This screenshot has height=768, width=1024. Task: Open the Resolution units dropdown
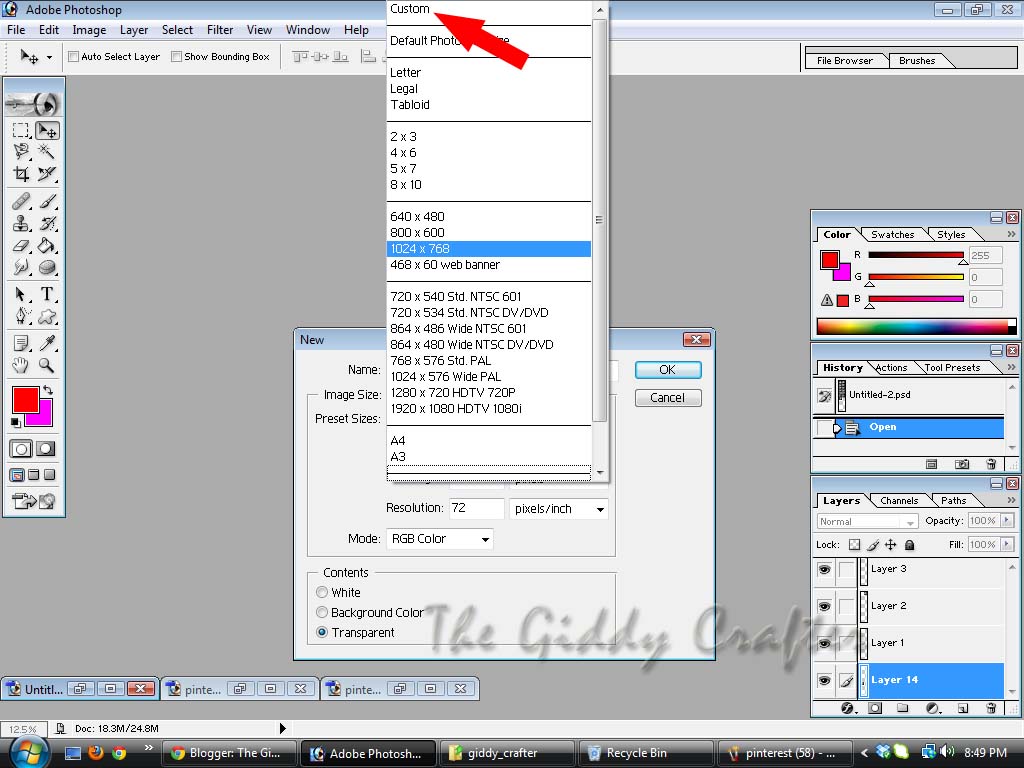[x=559, y=509]
